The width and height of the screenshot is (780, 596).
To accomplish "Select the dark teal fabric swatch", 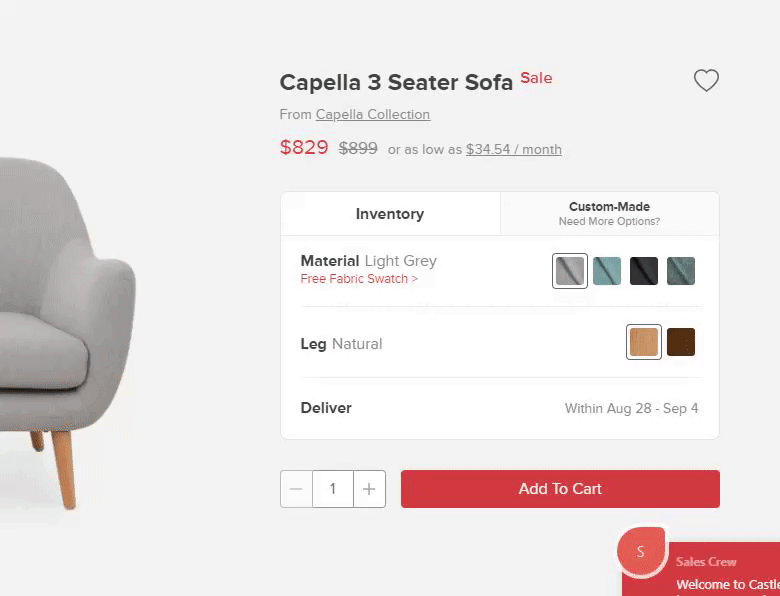I will tap(681, 271).
